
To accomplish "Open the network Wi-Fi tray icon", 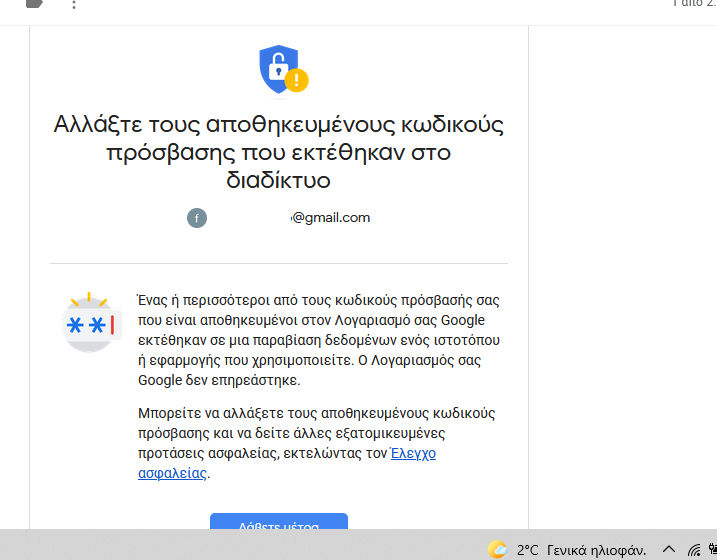I will [x=694, y=549].
